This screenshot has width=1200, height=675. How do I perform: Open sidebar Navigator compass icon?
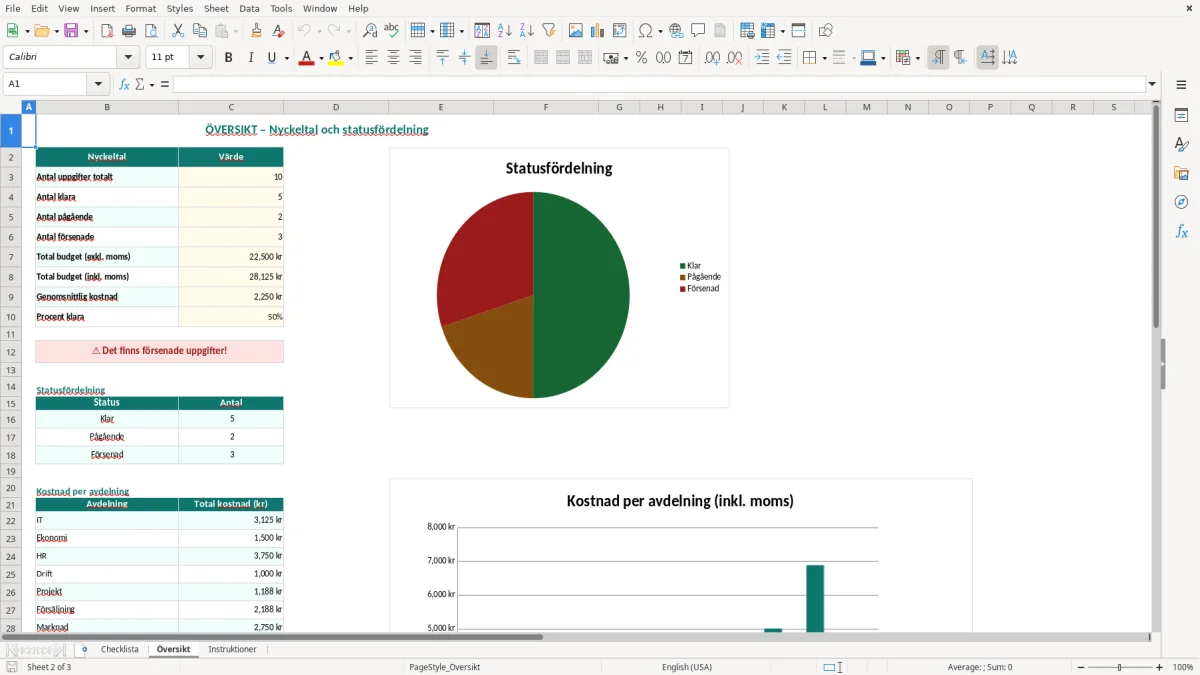coord(1181,202)
